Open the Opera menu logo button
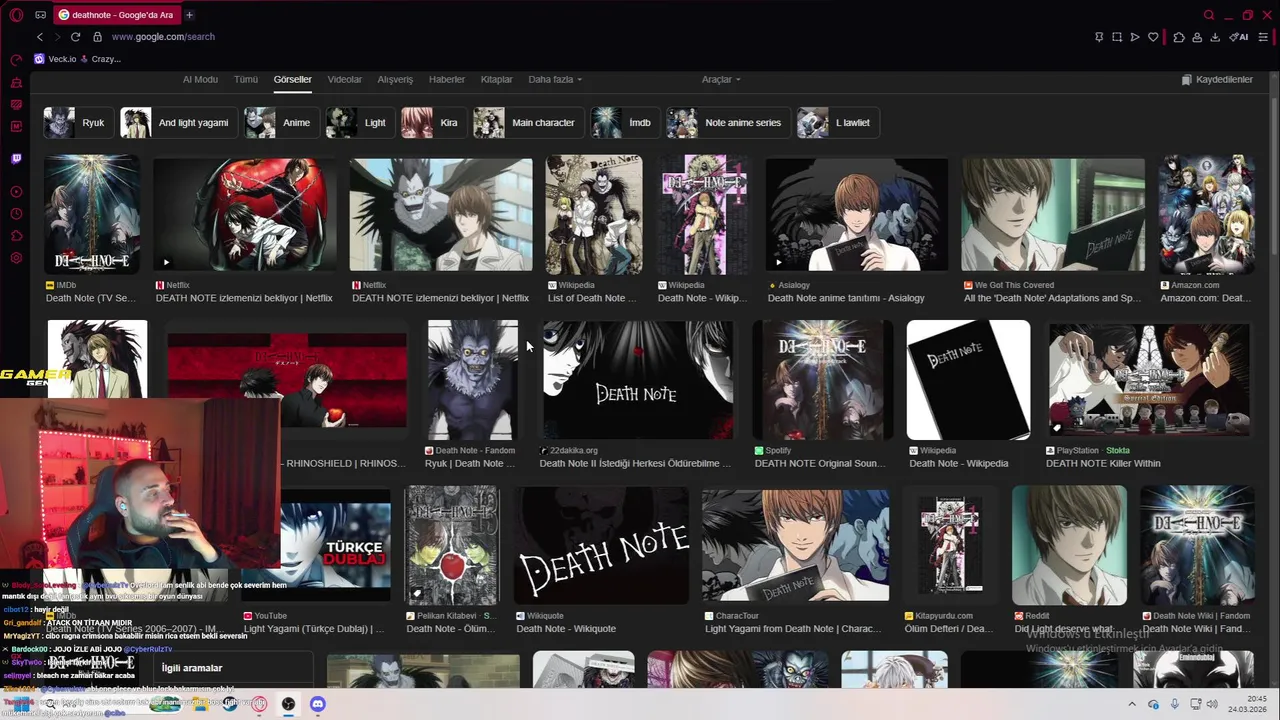This screenshot has height=720, width=1280. (15, 14)
